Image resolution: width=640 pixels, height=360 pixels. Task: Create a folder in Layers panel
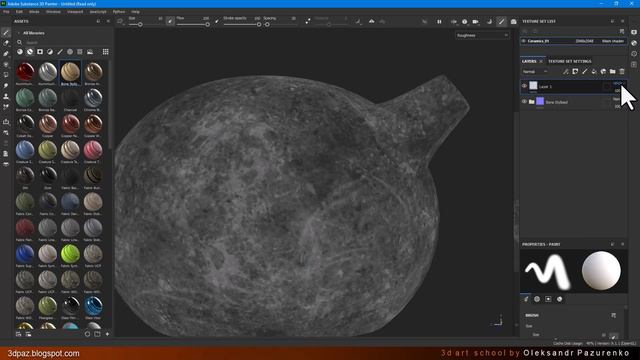(613, 71)
